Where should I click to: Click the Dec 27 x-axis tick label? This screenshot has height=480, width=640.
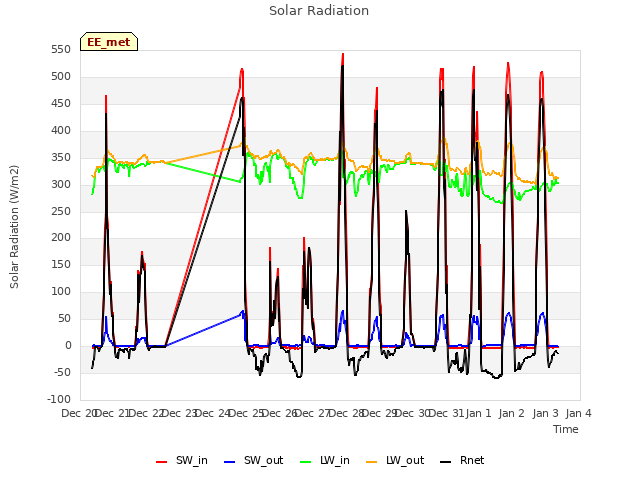pyautogui.click(x=314, y=413)
